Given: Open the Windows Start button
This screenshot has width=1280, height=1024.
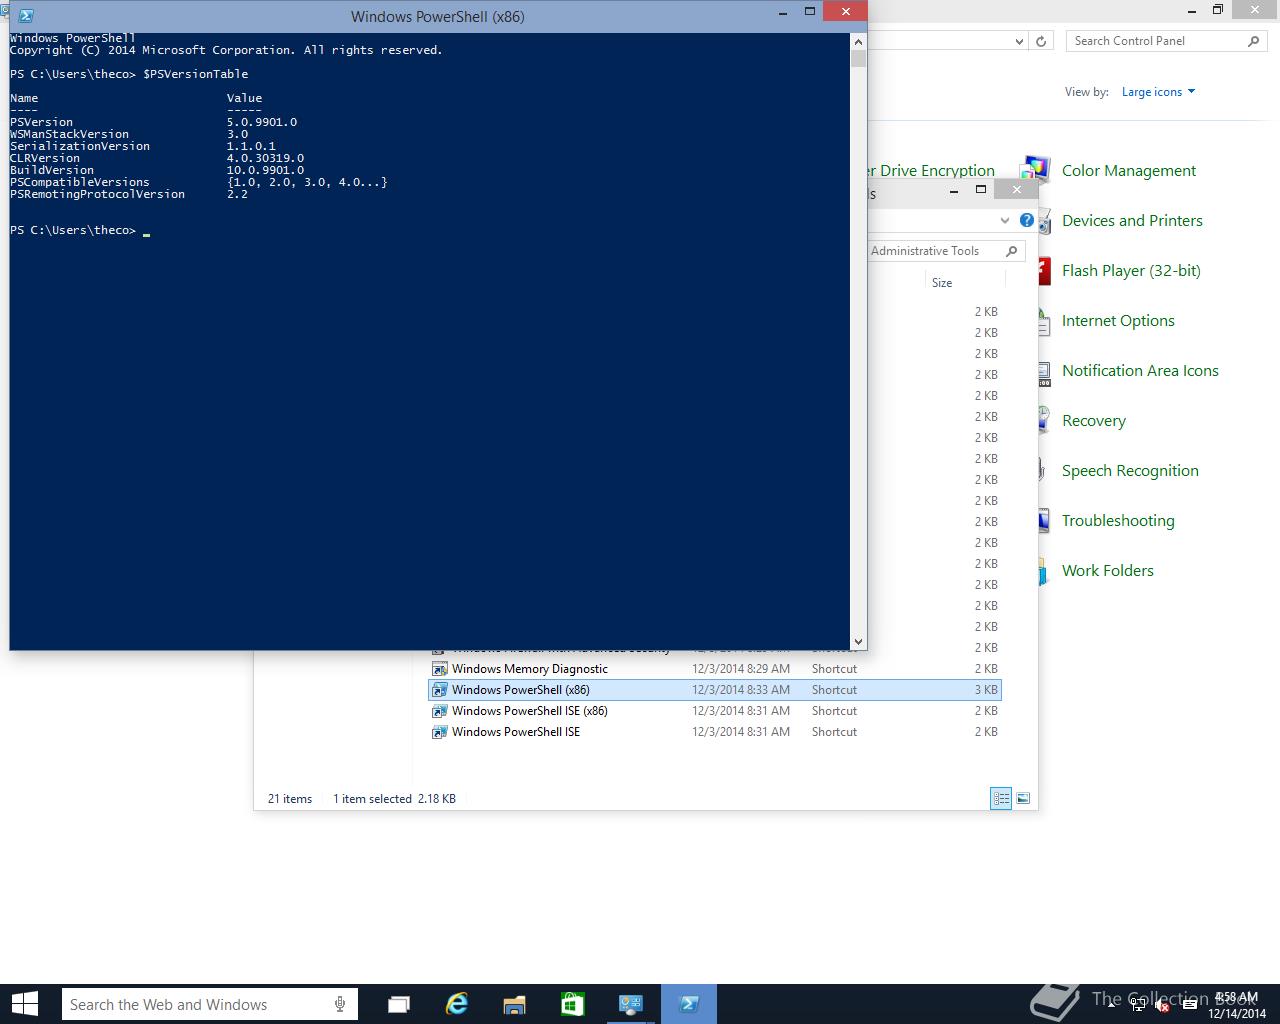Looking at the screenshot, I should tap(24, 1004).
